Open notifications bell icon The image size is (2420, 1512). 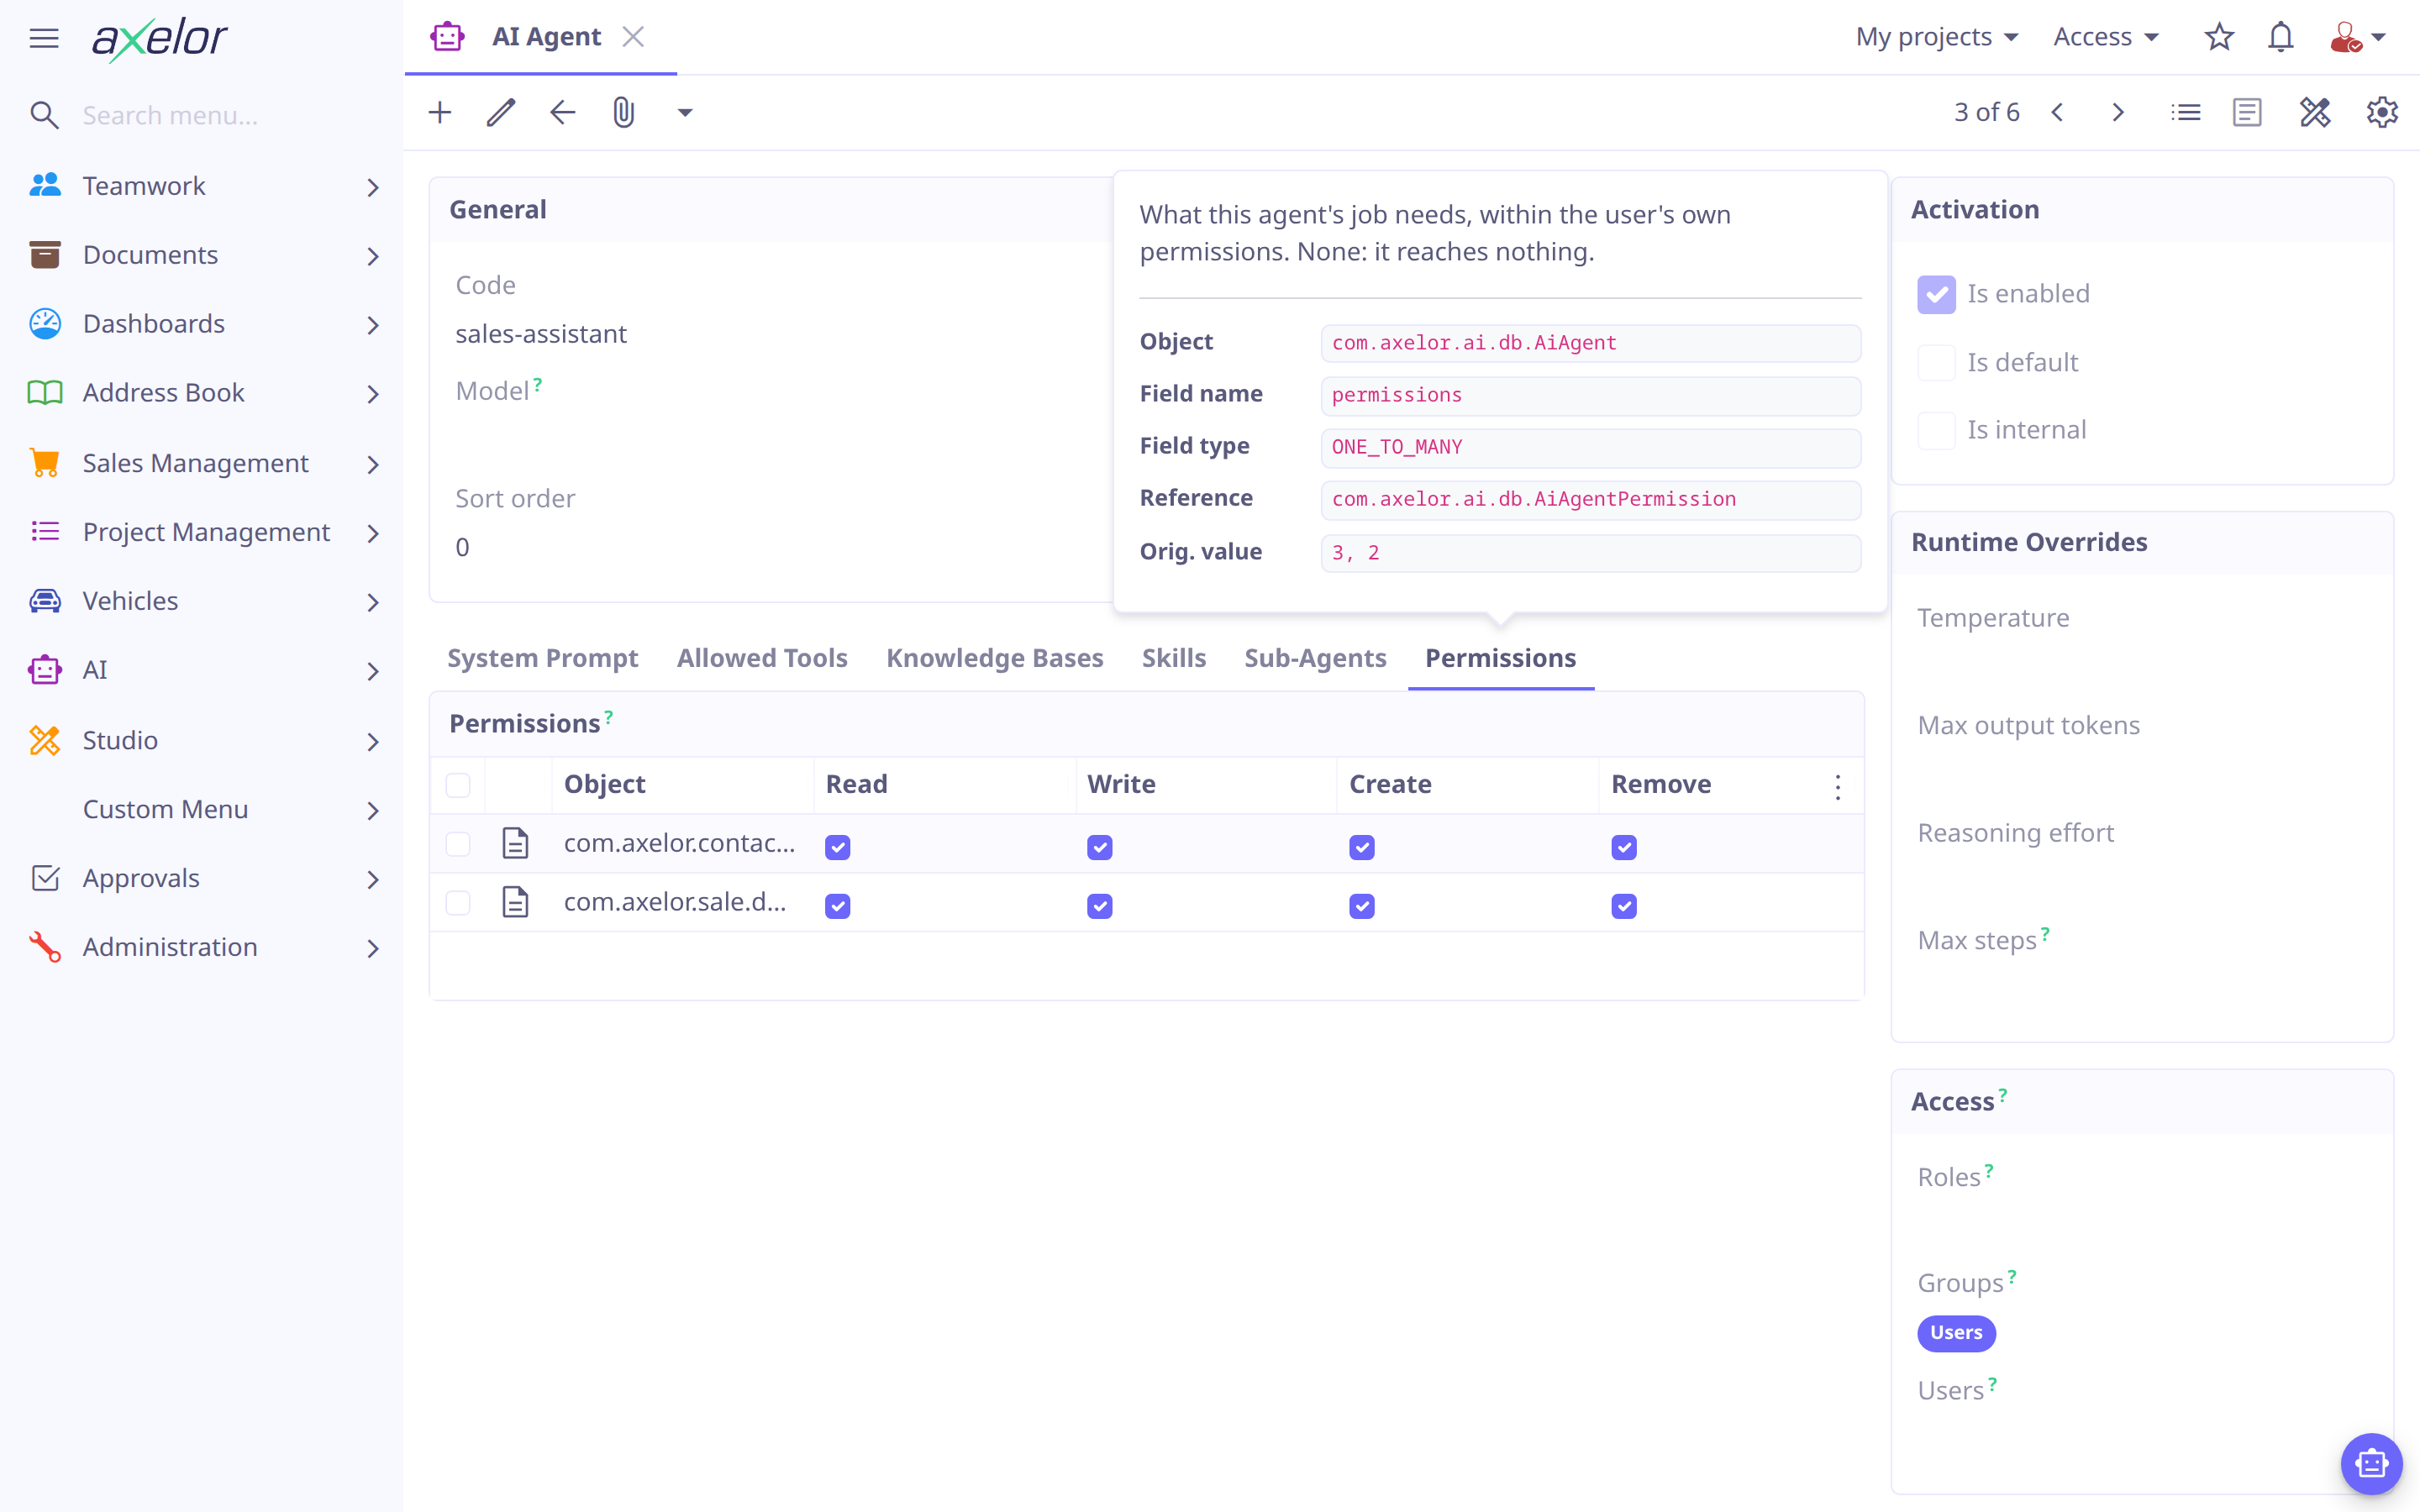click(x=2280, y=37)
